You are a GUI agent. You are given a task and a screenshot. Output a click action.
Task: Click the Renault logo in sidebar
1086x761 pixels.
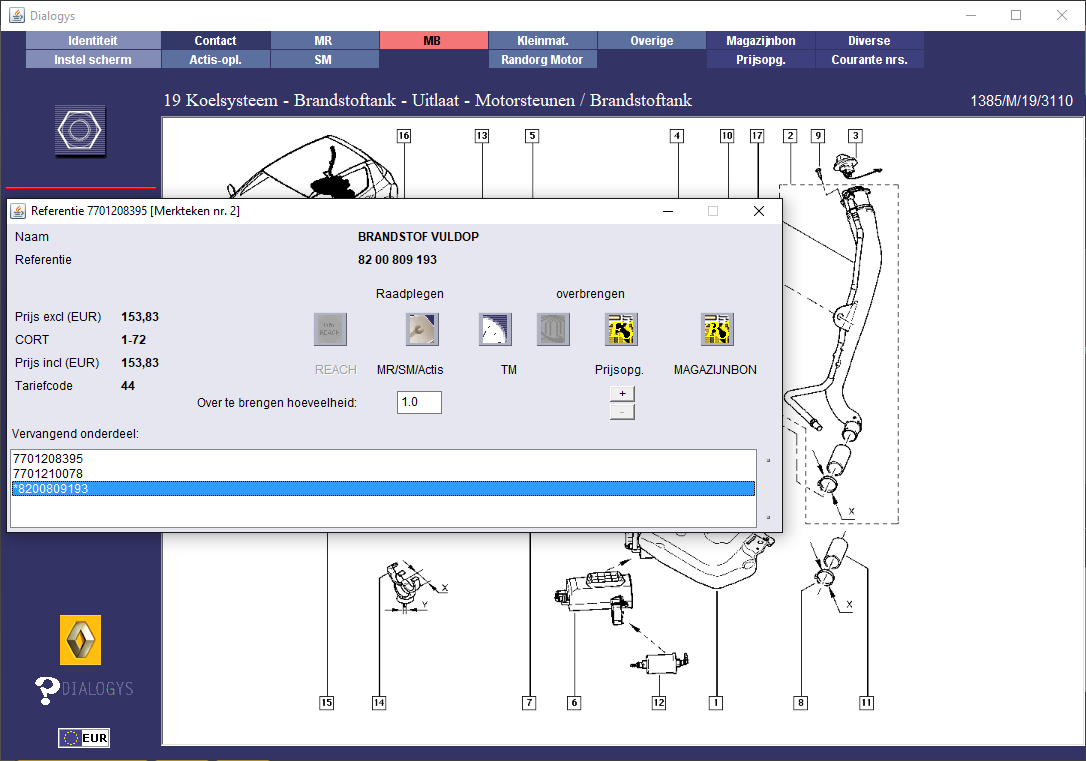[x=80, y=640]
